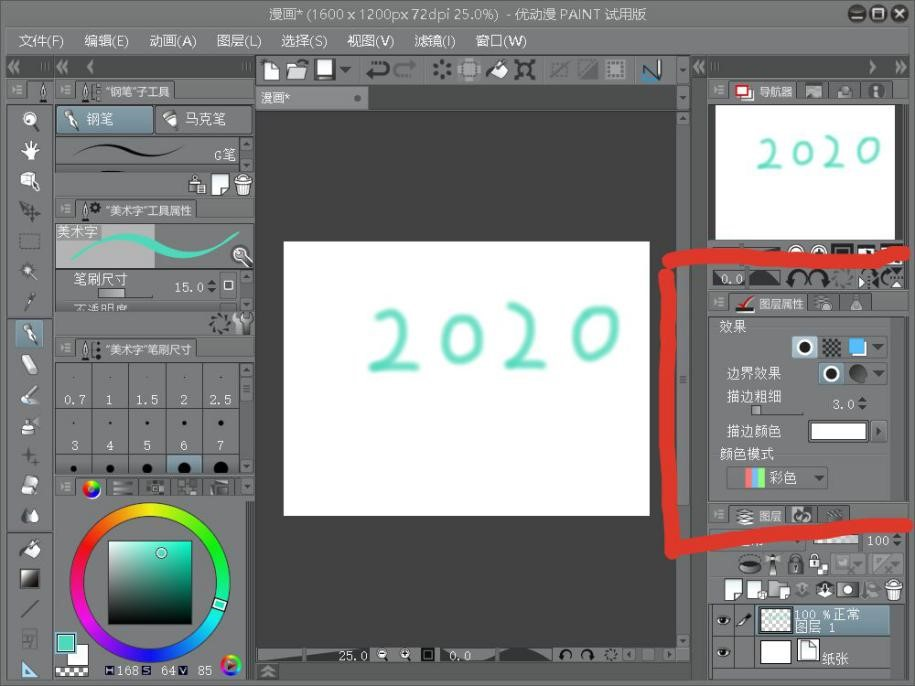Open the 颜色模式 彩色 dropdown
This screenshot has width=915, height=686.
[x=790, y=478]
